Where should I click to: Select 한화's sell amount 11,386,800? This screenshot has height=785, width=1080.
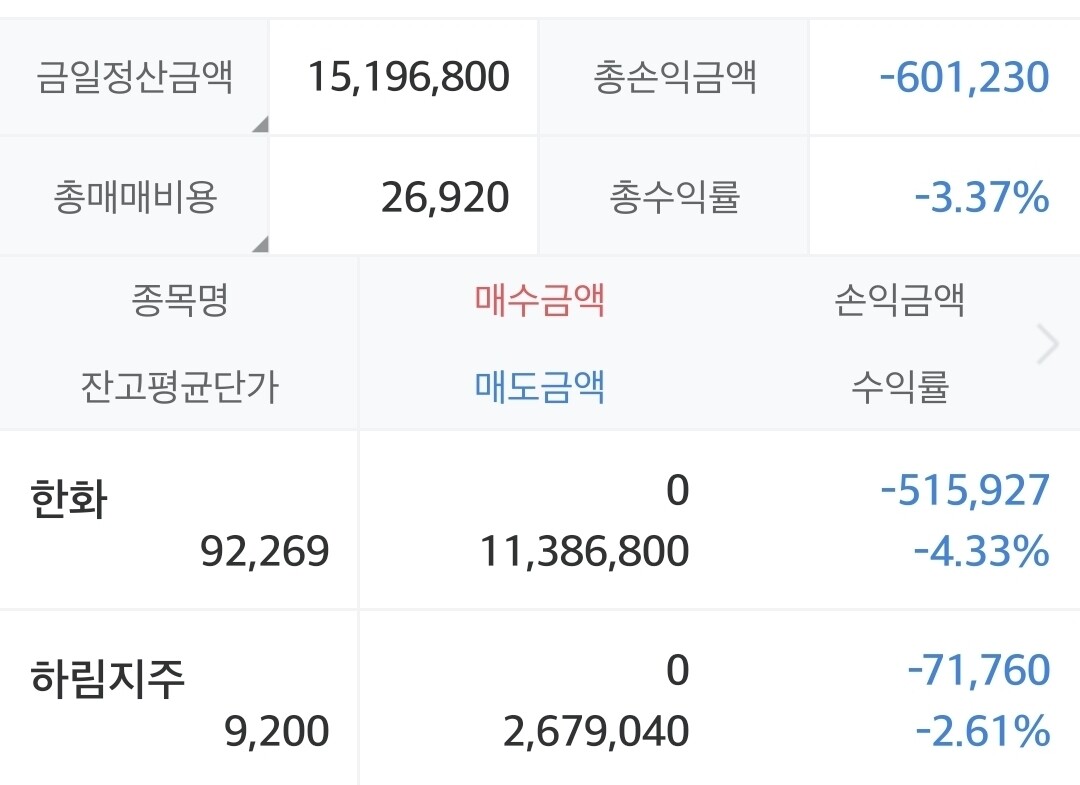[x=584, y=551]
